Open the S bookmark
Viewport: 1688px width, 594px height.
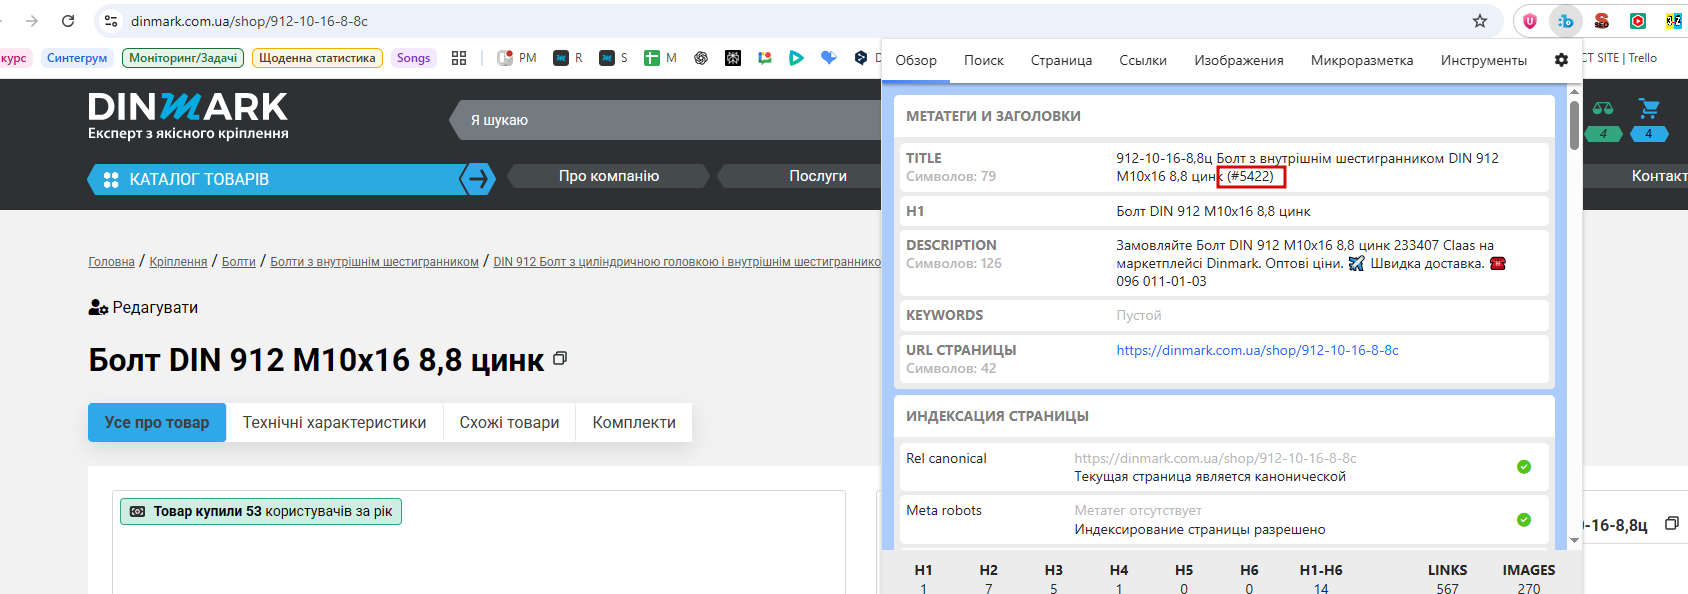614,58
